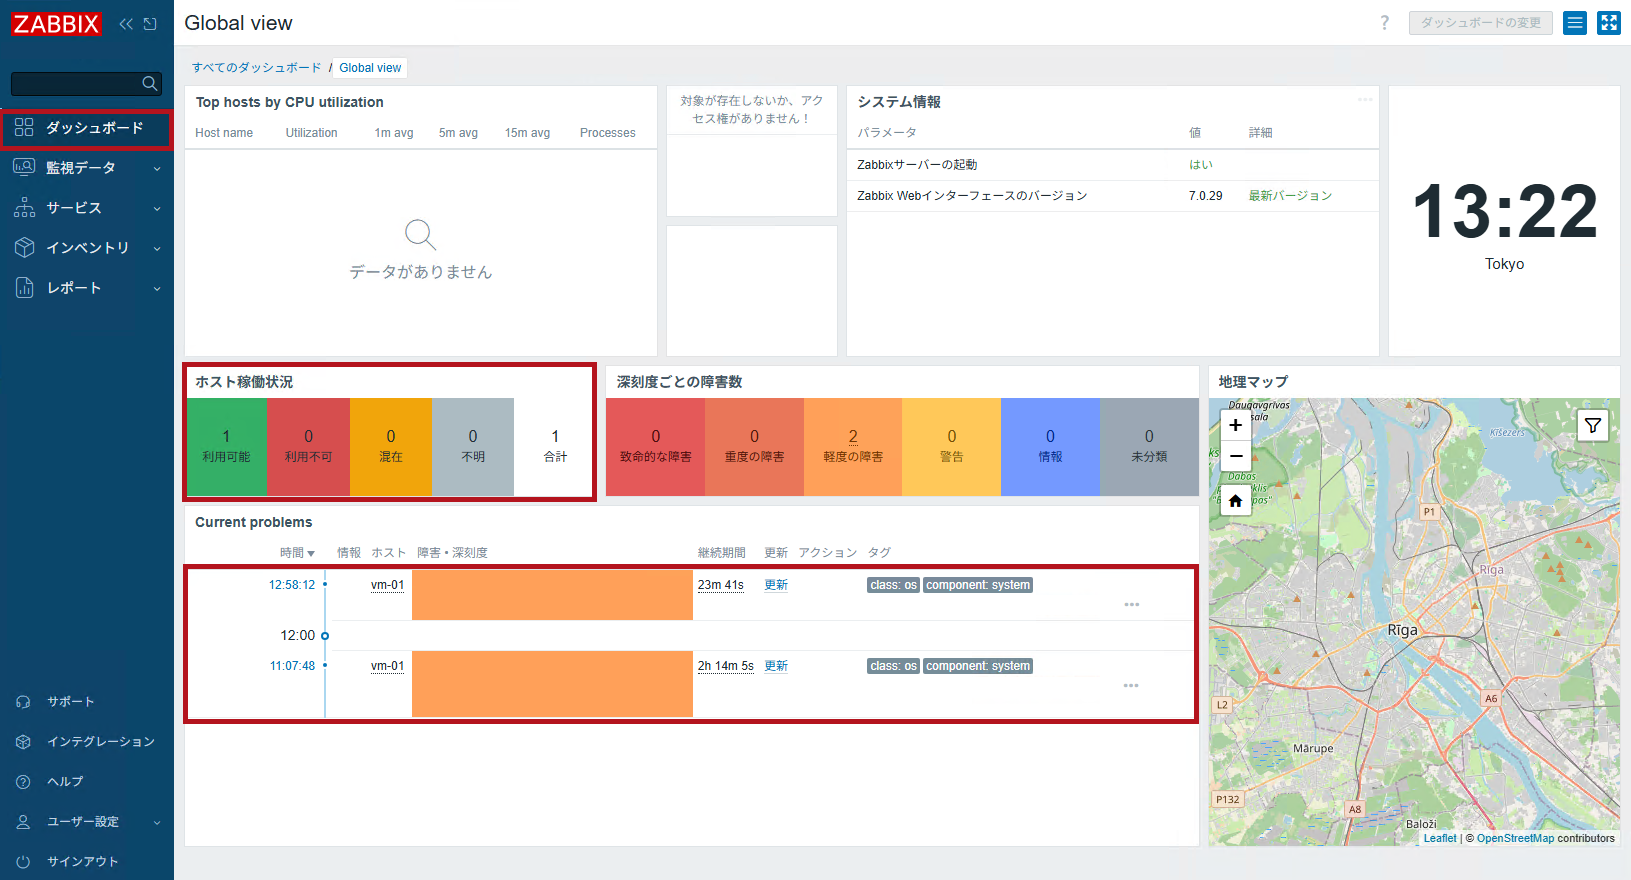Click the red 利用不可 host tile
The height and width of the screenshot is (880, 1631).
pyautogui.click(x=309, y=447)
